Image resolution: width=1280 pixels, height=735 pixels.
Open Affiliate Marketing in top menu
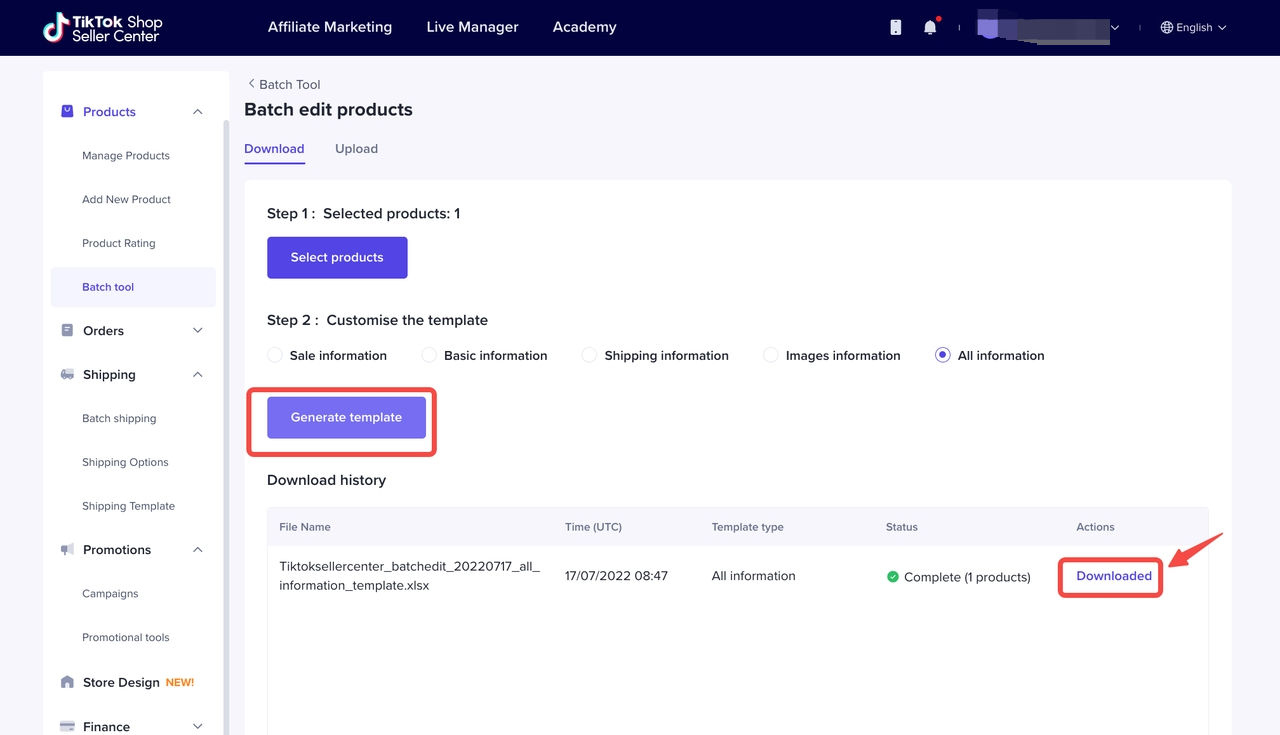[x=330, y=27]
